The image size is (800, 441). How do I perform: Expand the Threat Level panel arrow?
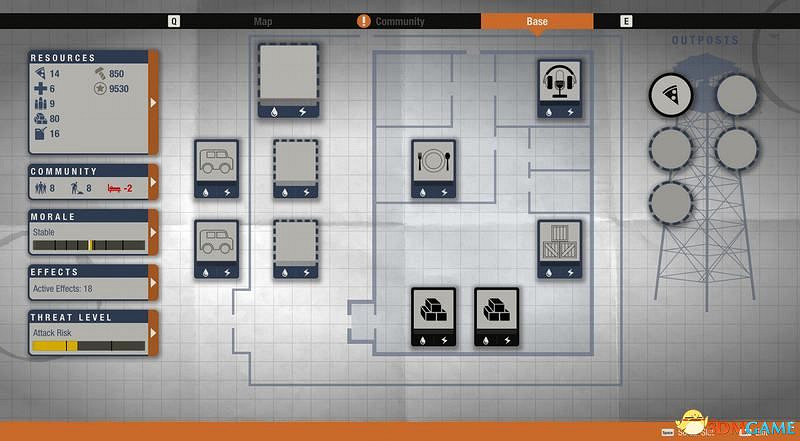click(x=153, y=332)
